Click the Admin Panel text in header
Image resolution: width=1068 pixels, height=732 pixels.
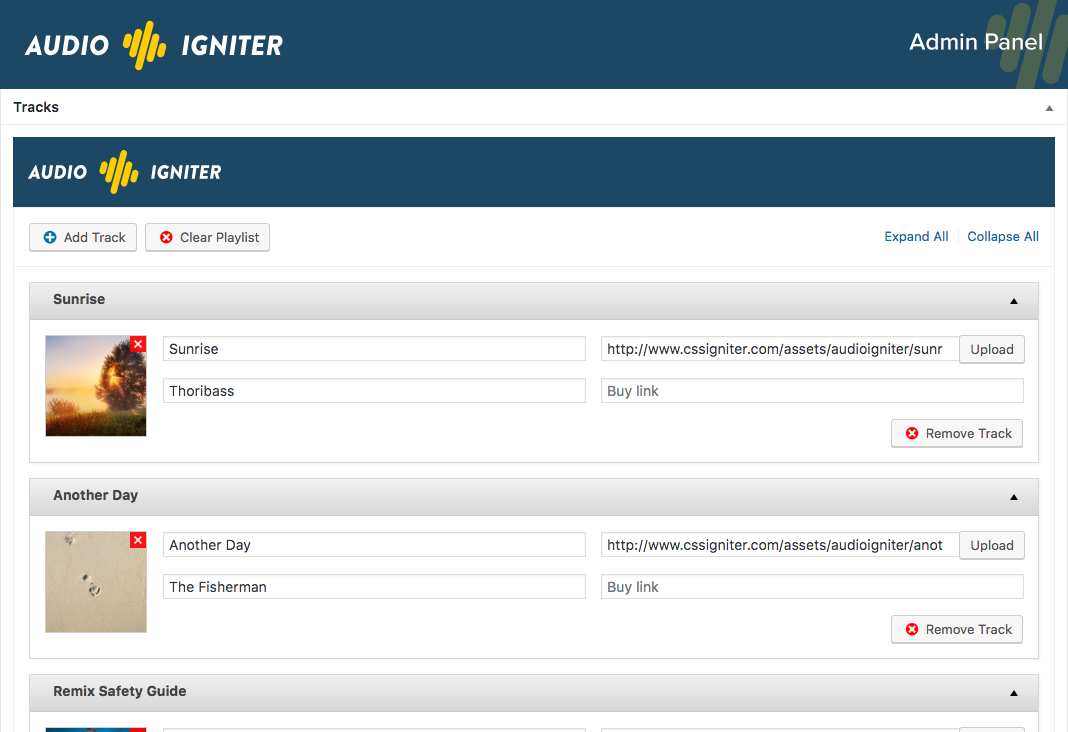976,42
